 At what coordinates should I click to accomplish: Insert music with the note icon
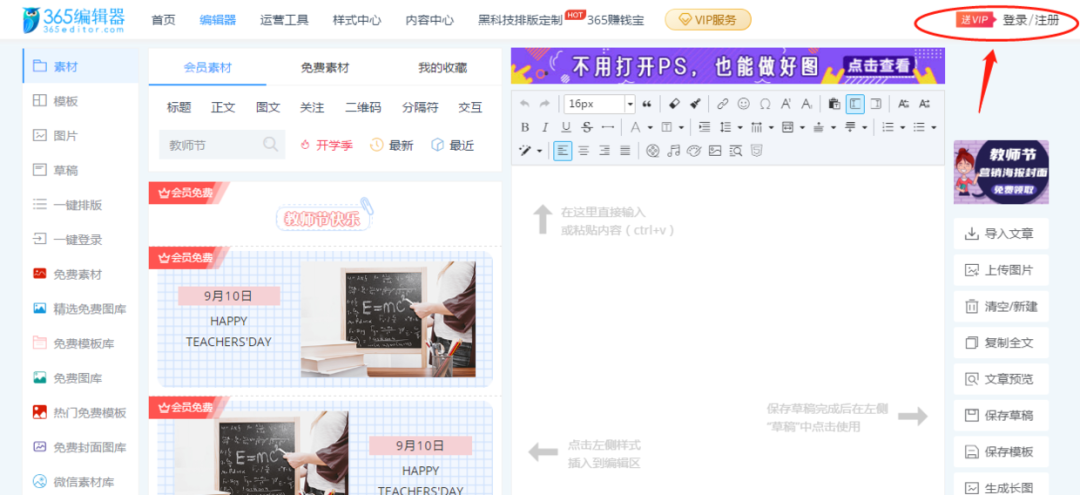pos(674,150)
